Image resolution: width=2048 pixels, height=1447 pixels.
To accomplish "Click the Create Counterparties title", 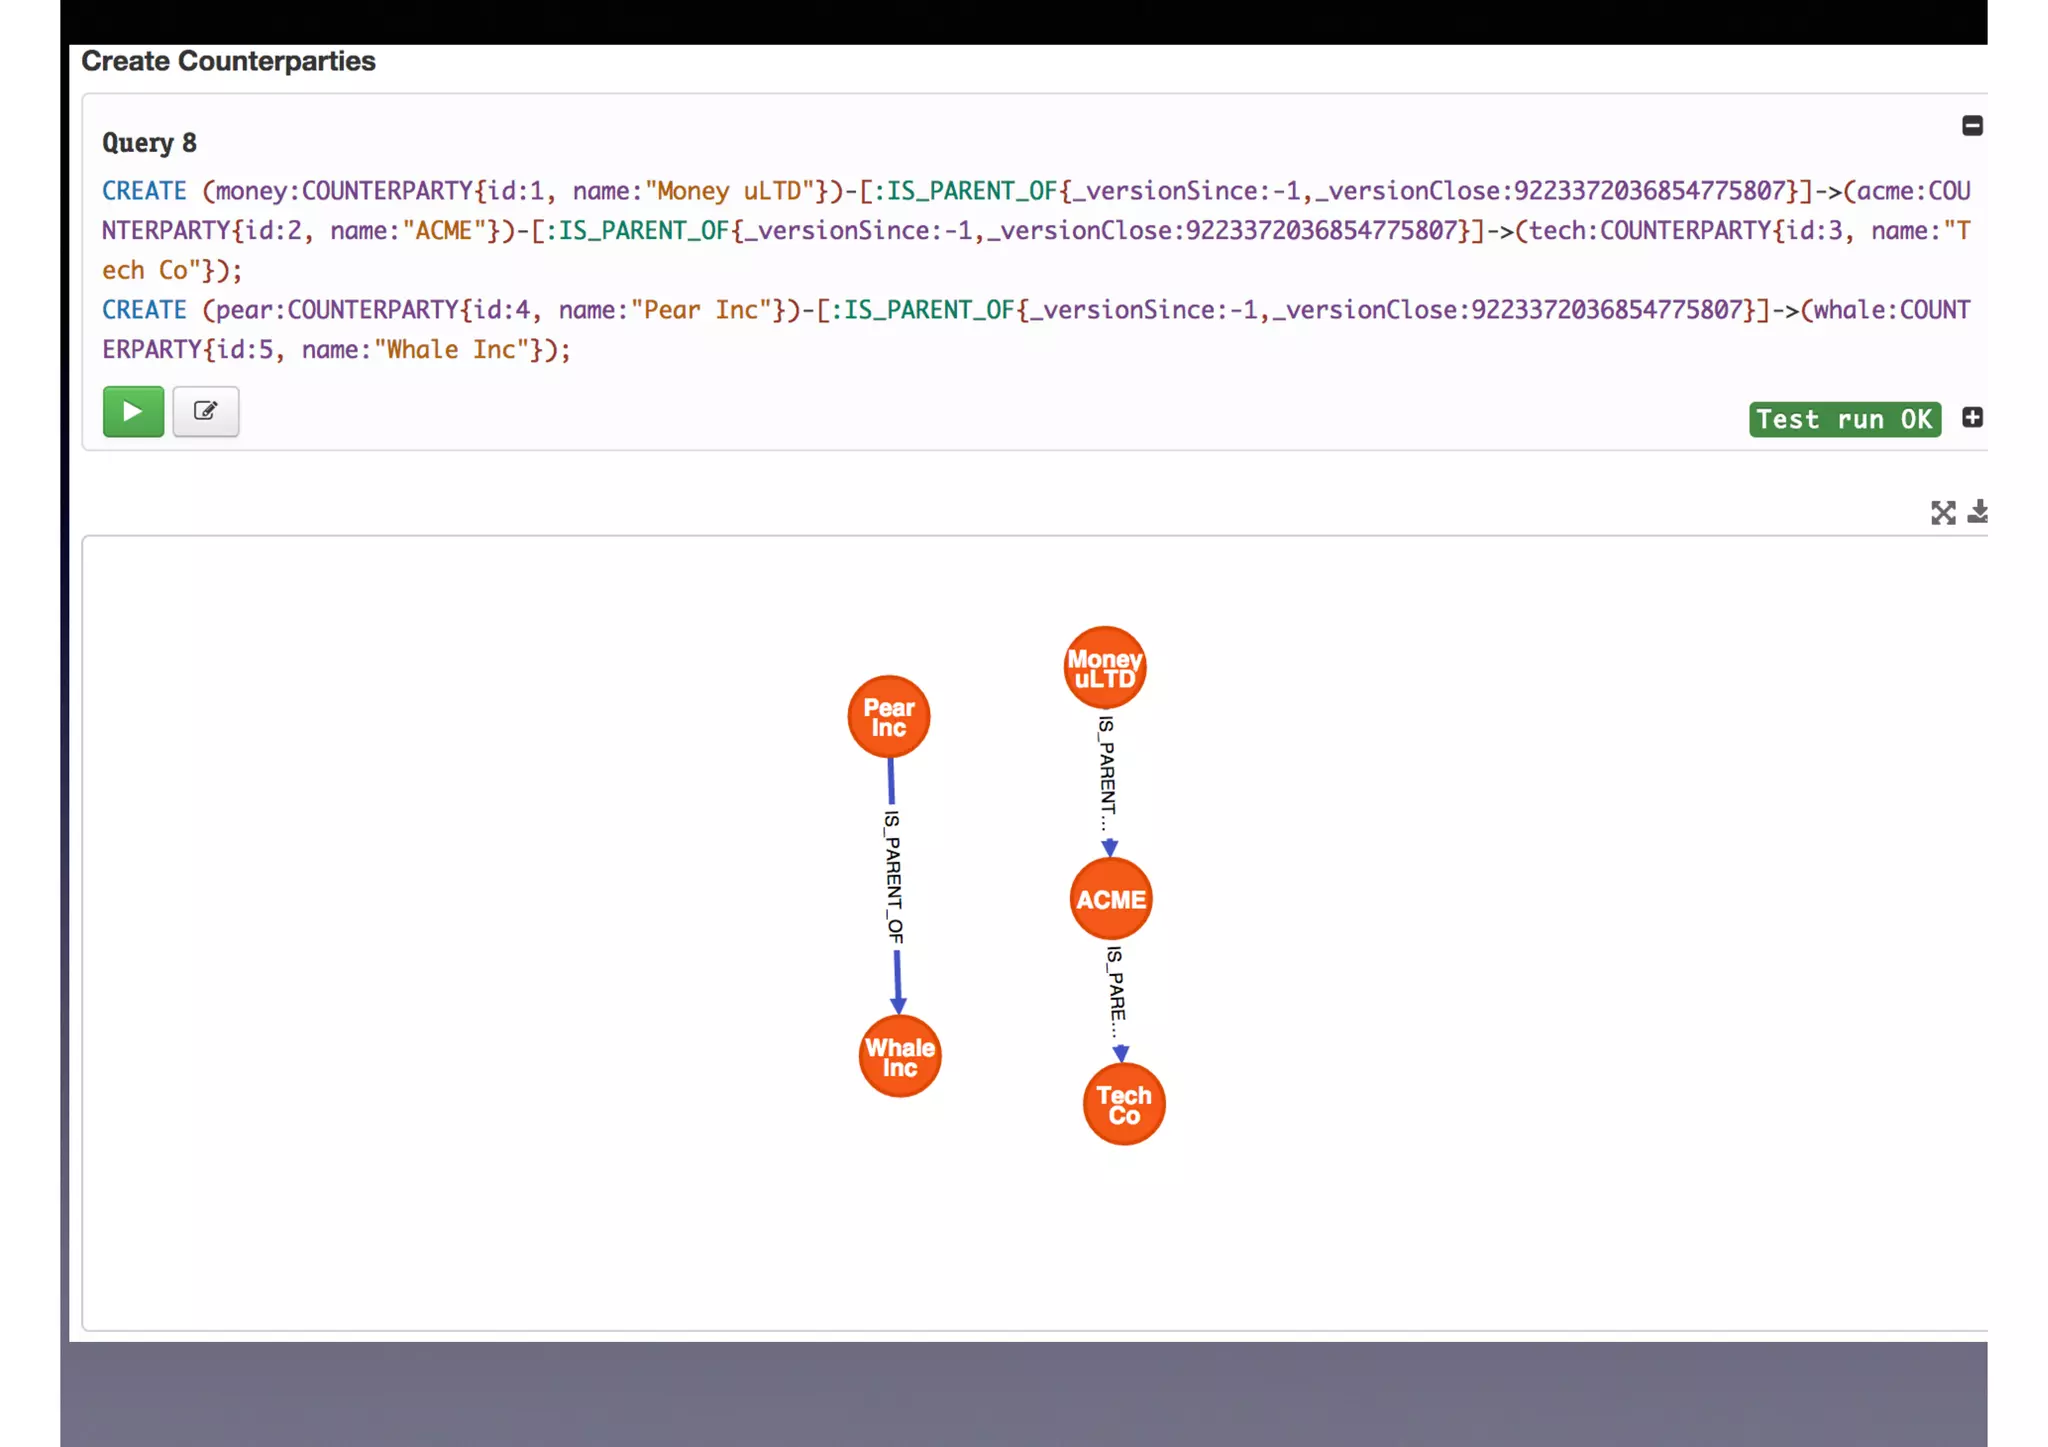I will [228, 61].
